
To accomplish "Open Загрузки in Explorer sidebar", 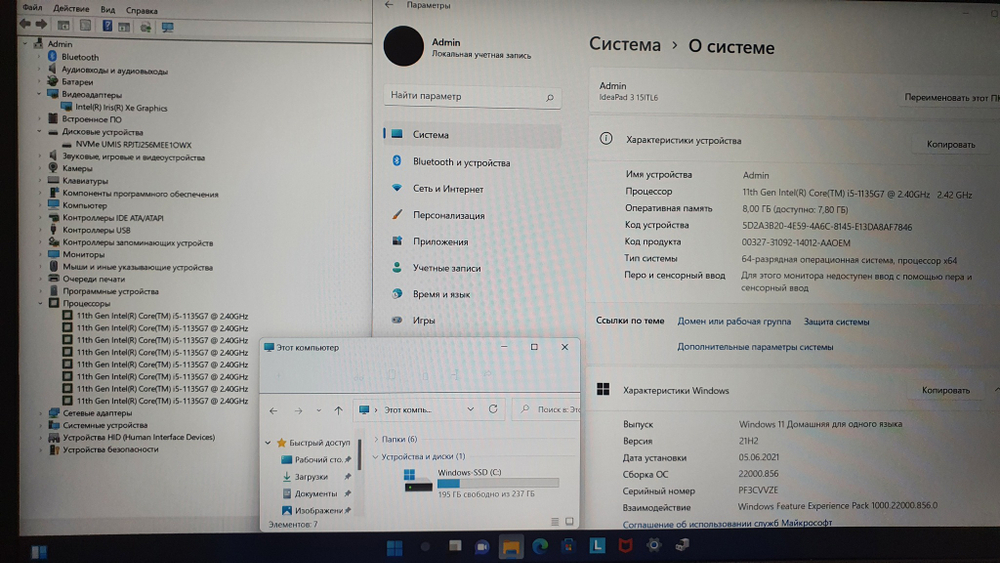I will [x=311, y=476].
